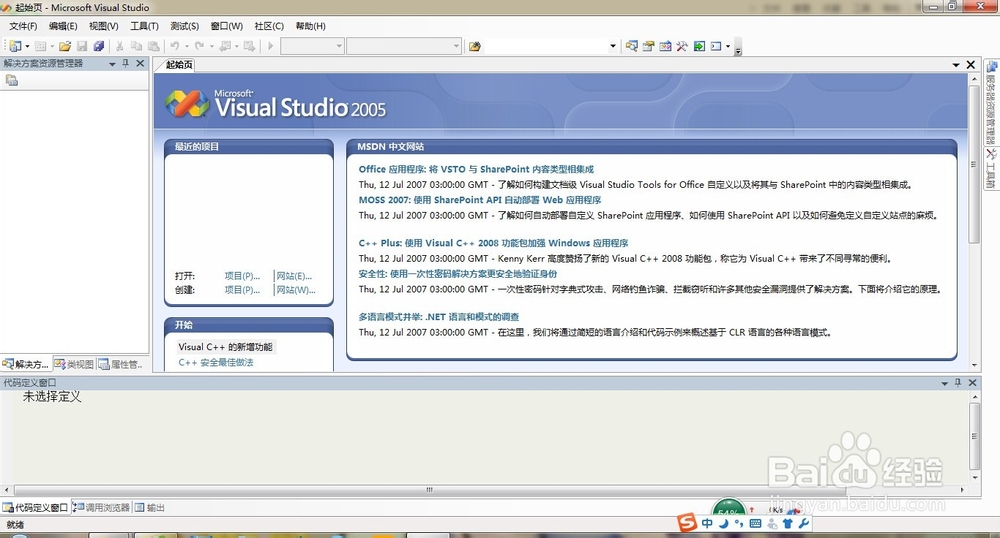Expand the Add New Item dropdown arrow

[52, 46]
